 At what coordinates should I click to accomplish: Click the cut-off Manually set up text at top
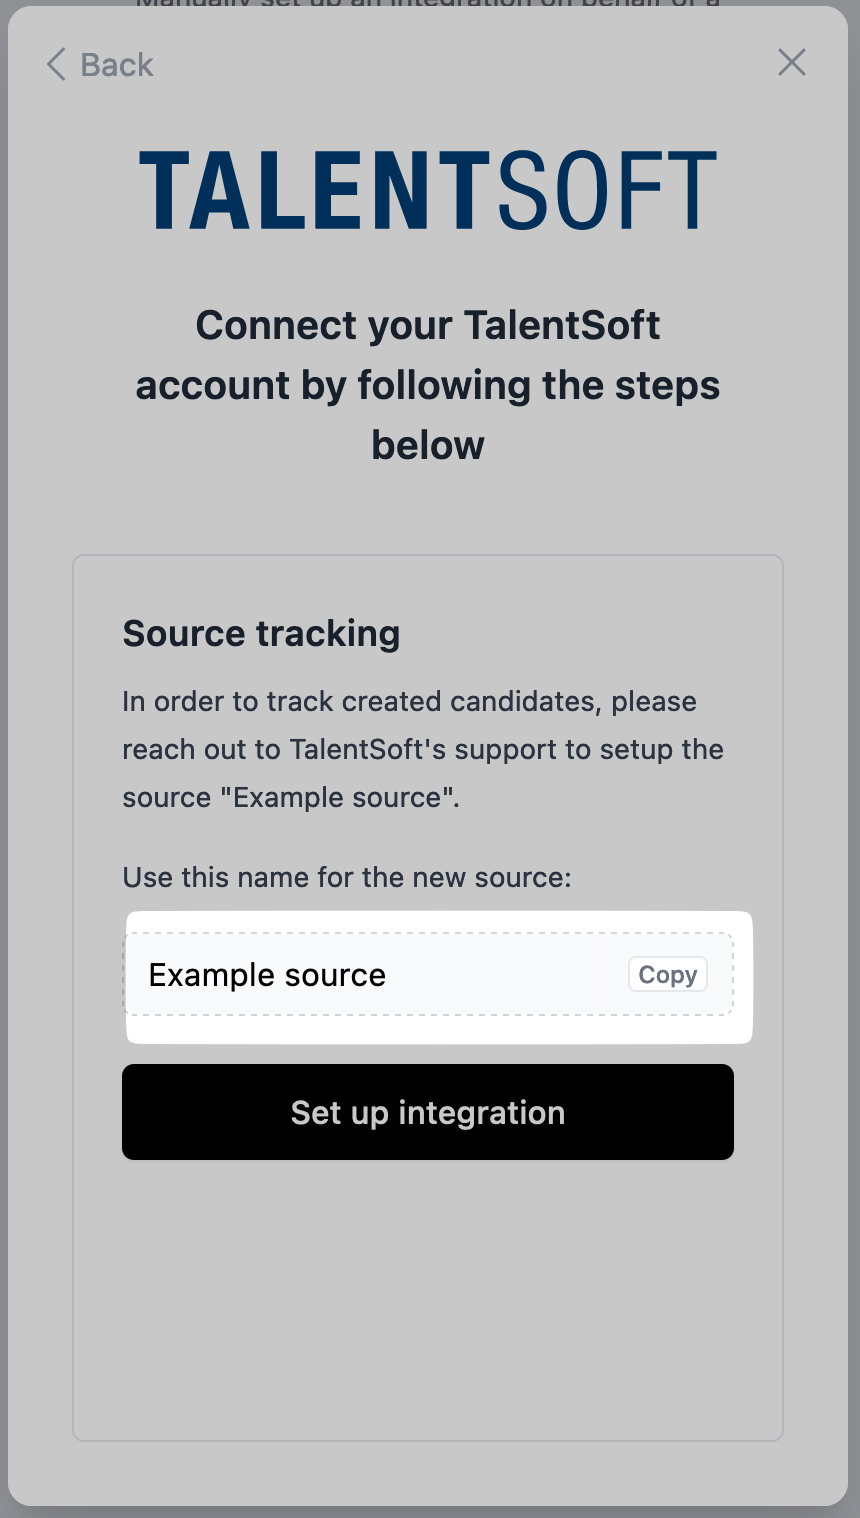[428, 4]
